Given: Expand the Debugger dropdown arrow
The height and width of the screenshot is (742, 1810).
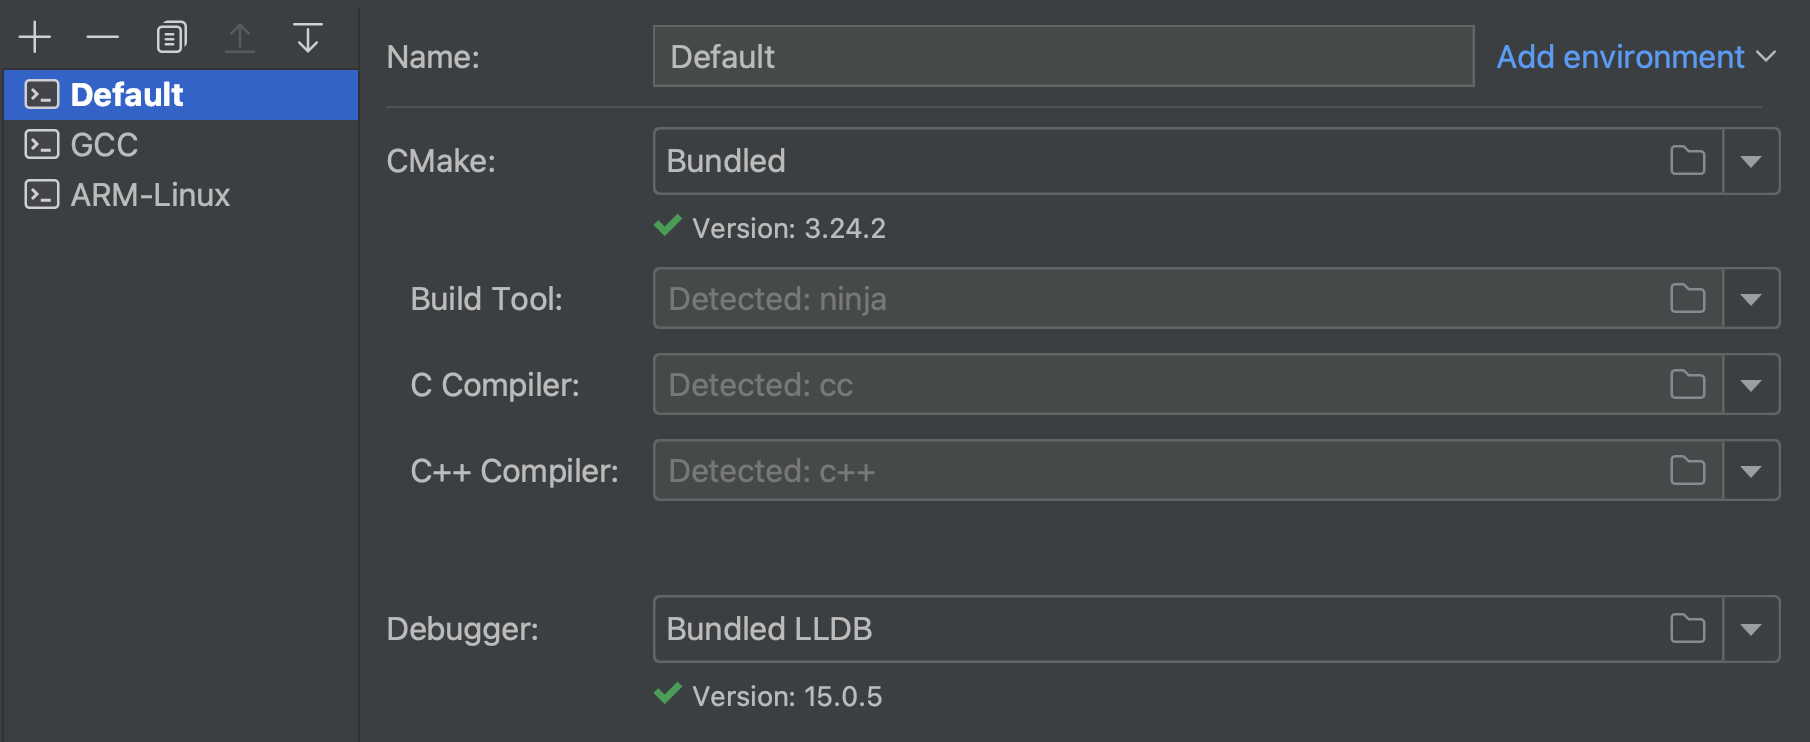Looking at the screenshot, I should tap(1750, 629).
